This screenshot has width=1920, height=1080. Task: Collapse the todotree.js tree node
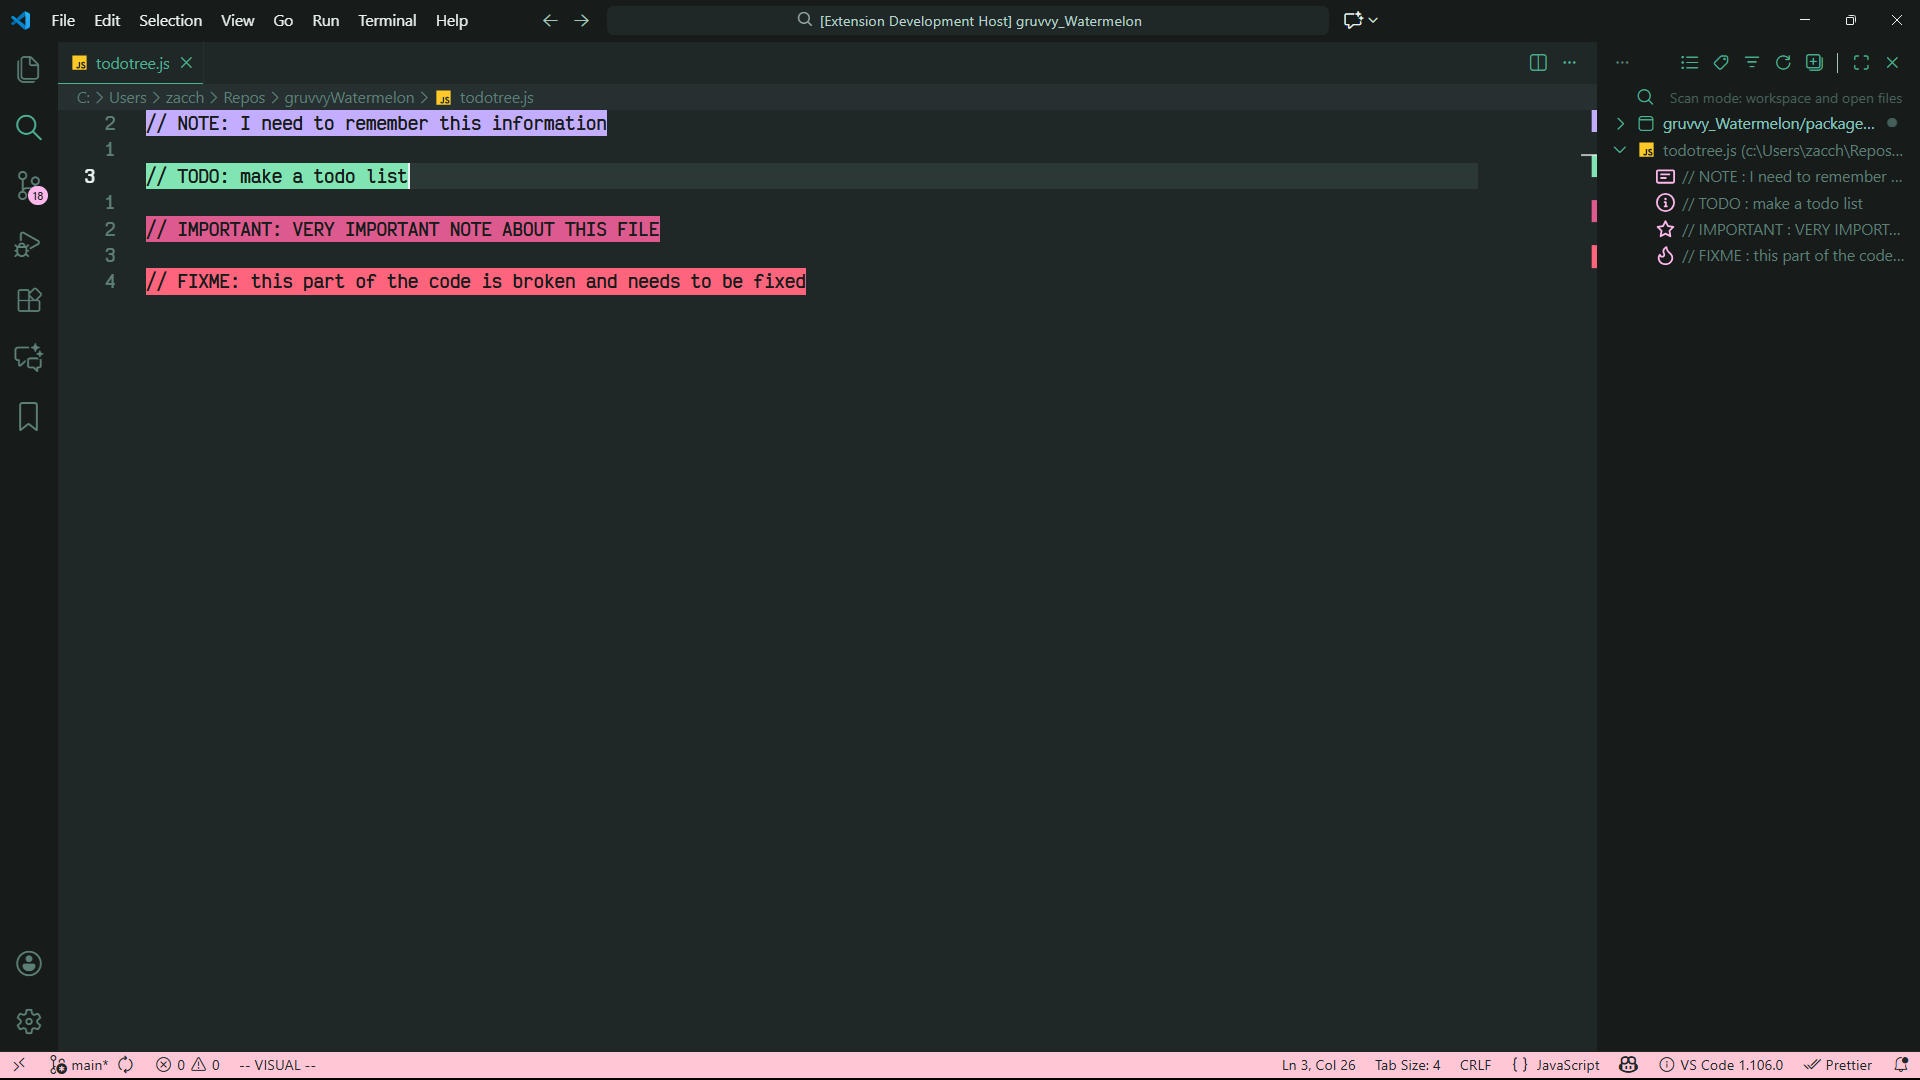[1620, 150]
